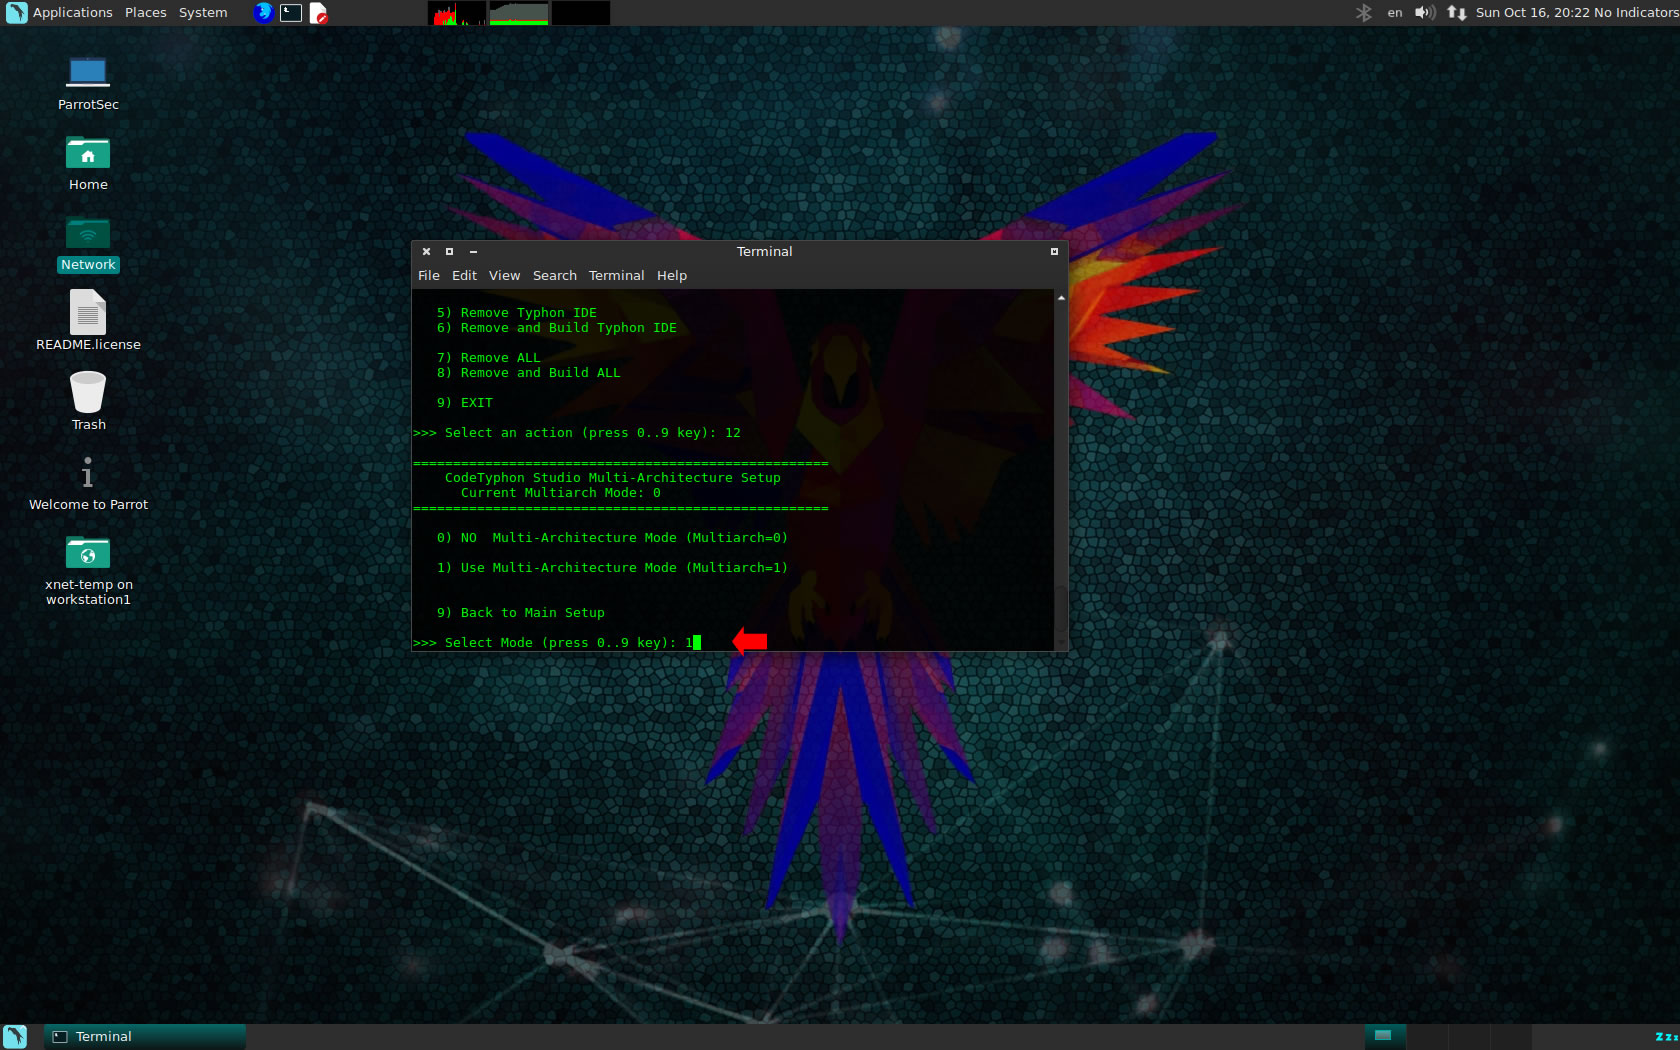Image resolution: width=1680 pixels, height=1050 pixels.
Task: Open the volume control speaker icon
Action: tap(1425, 13)
